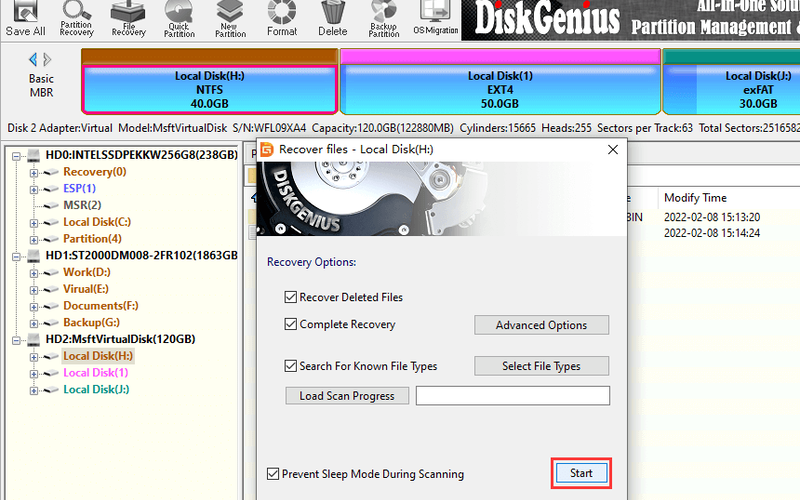Expand the Work(D:) partition node
Screen dimensions: 800x500
(x=34, y=272)
